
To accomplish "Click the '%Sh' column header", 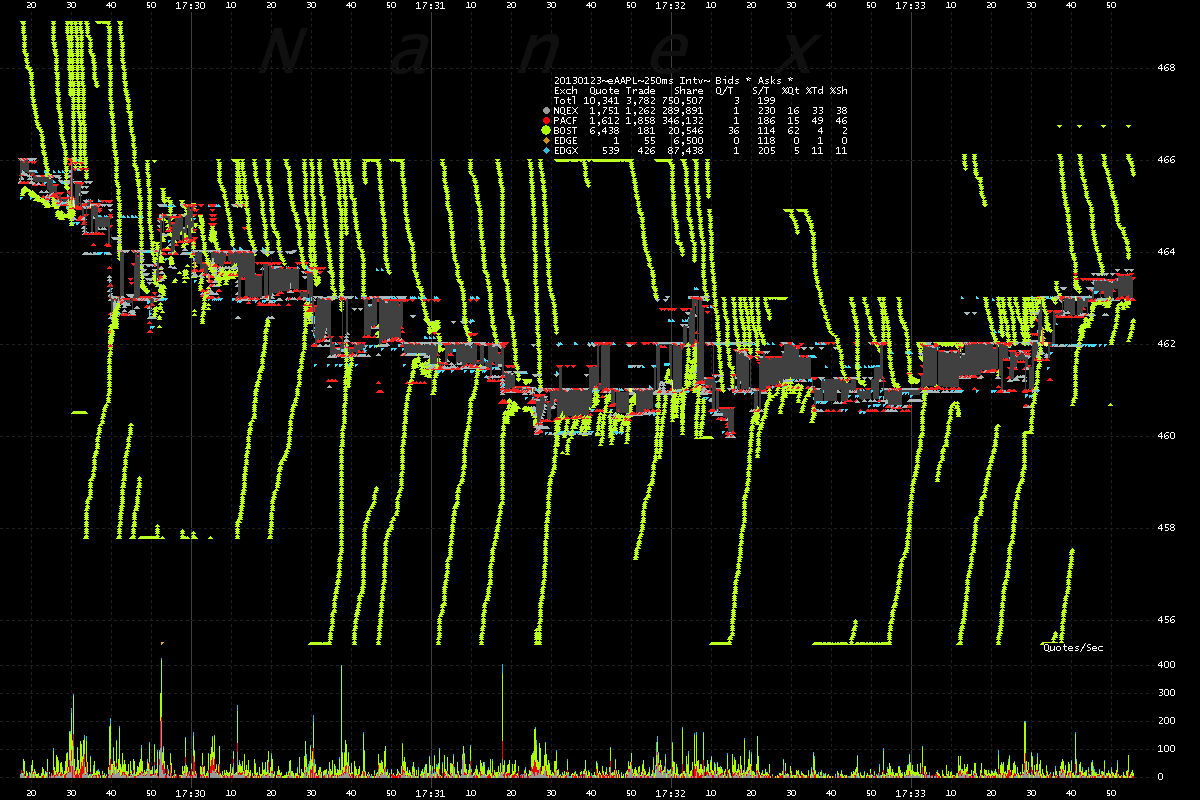I will tap(838, 91).
